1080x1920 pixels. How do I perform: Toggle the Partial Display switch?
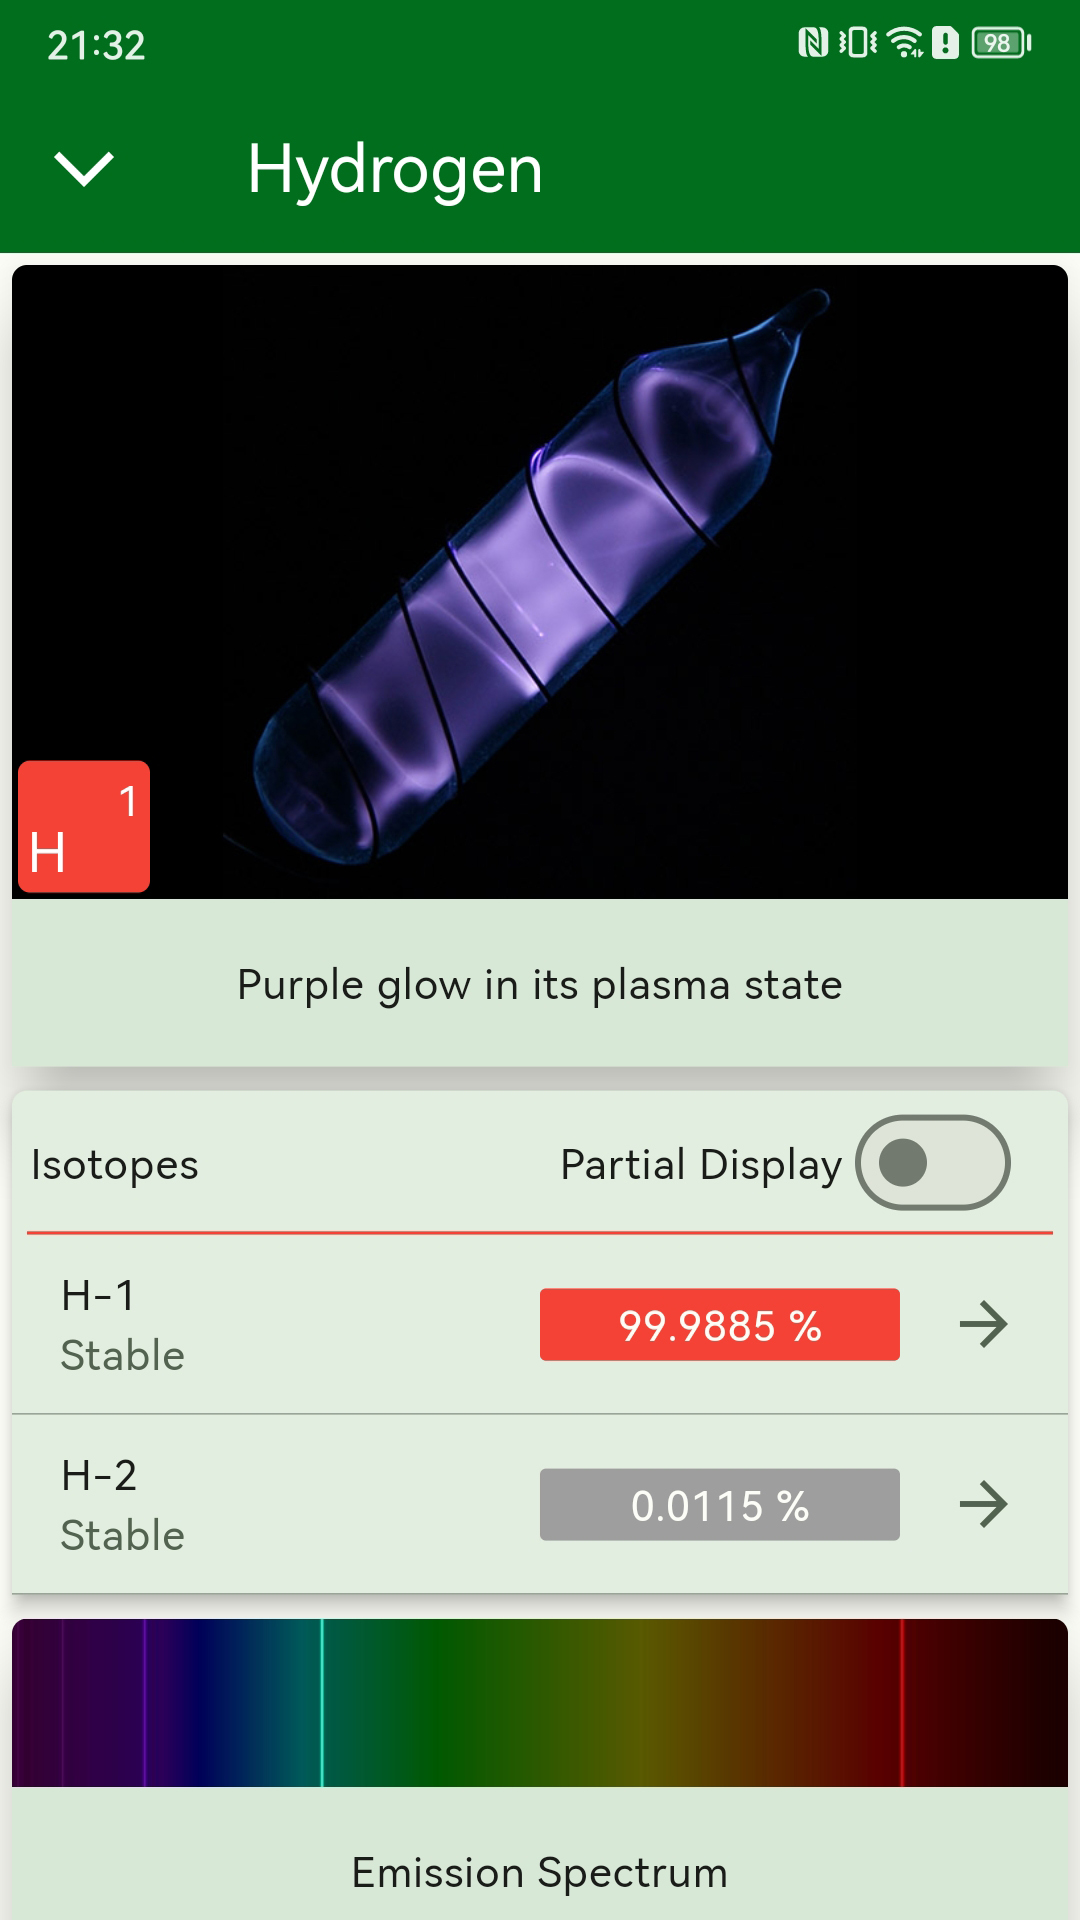pos(932,1163)
